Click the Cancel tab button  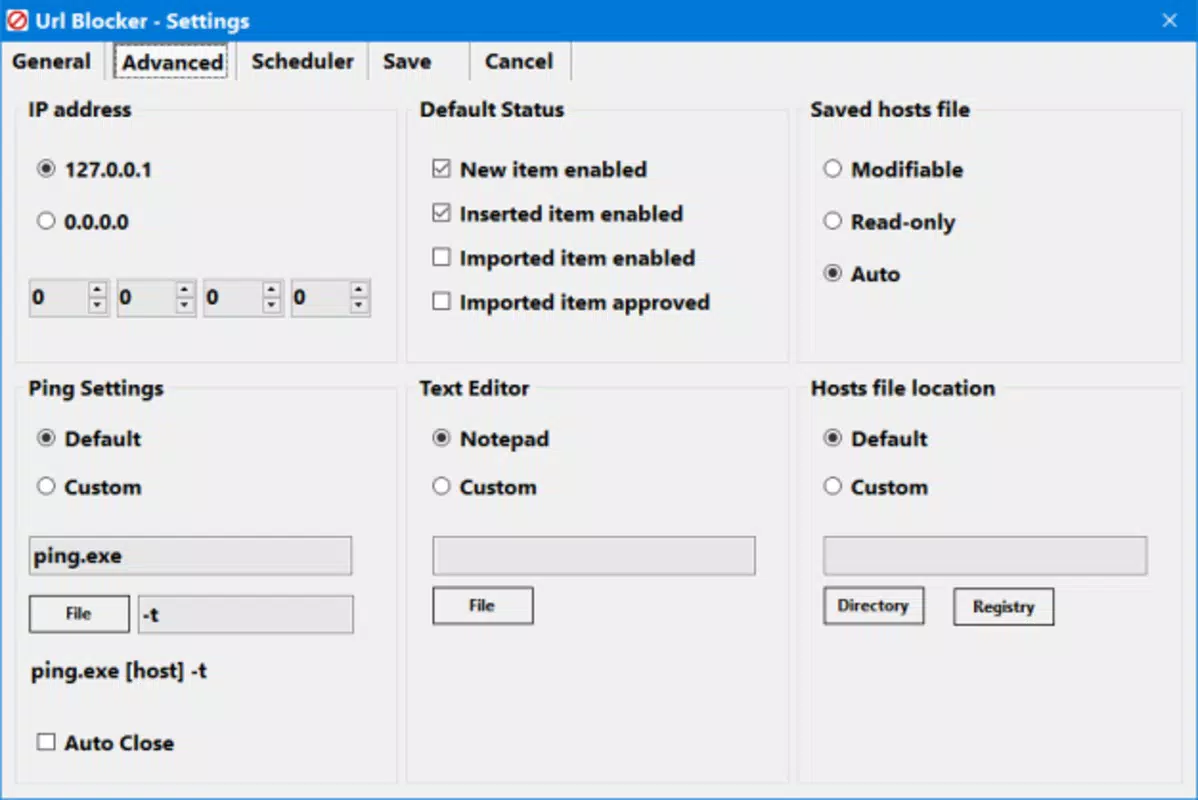519,61
